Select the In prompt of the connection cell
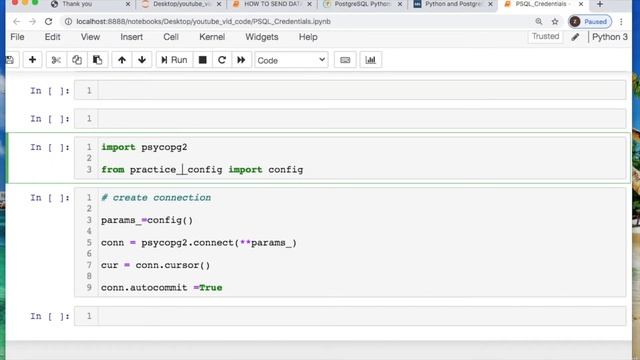 49,198
